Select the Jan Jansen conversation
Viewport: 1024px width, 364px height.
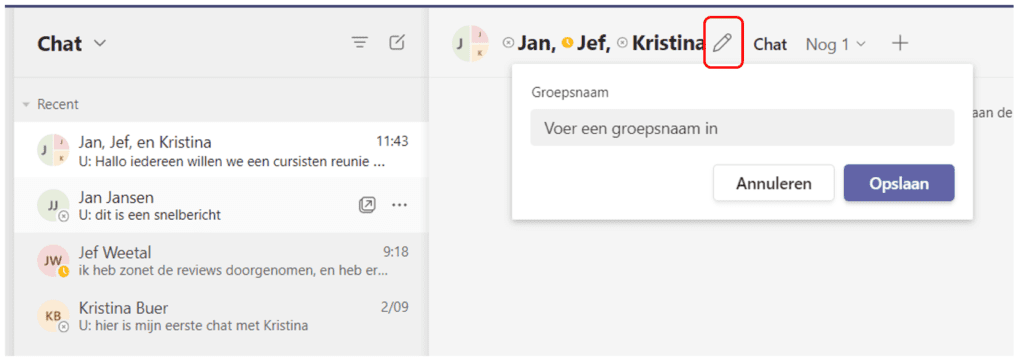221,205
